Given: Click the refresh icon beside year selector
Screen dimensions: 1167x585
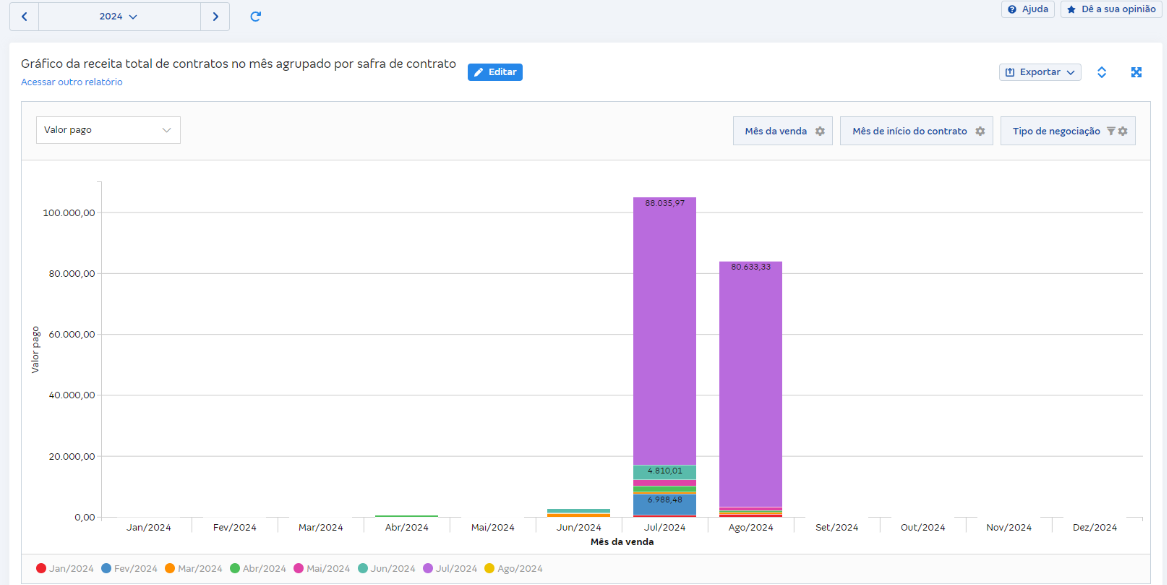Looking at the screenshot, I should (256, 17).
